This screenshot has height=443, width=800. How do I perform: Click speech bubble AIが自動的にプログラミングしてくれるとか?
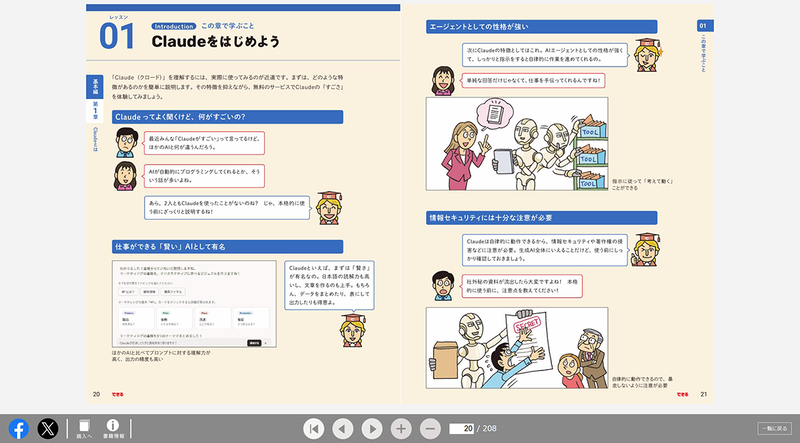pyautogui.click(x=204, y=176)
